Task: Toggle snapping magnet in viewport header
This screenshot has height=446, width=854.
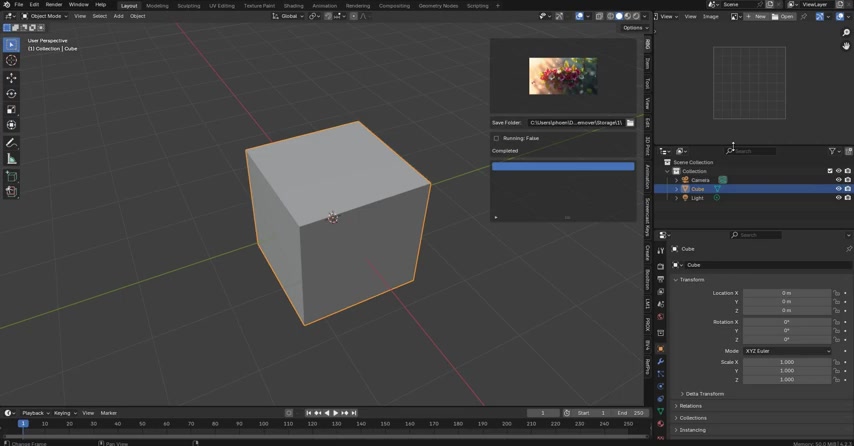Action: click(x=328, y=16)
